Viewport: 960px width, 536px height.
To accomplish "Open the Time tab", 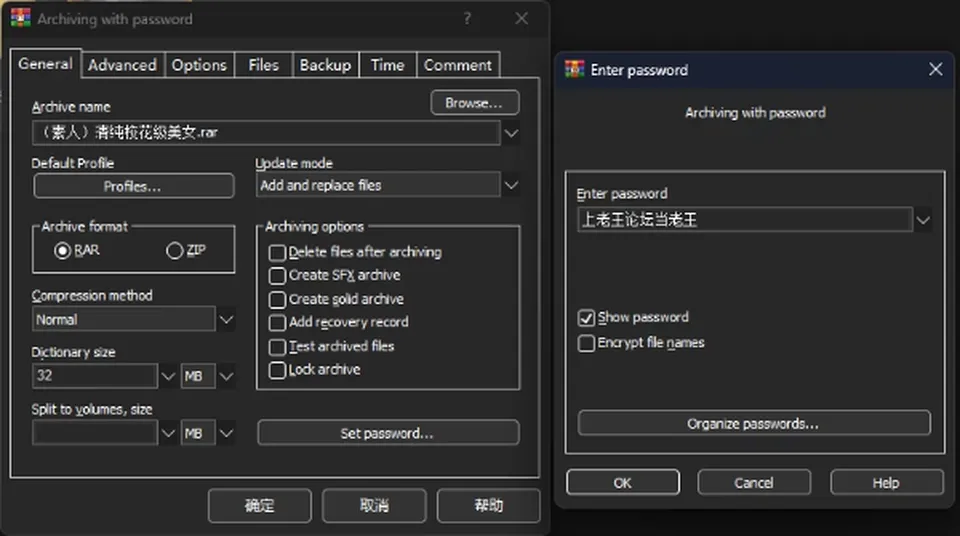I will point(388,65).
